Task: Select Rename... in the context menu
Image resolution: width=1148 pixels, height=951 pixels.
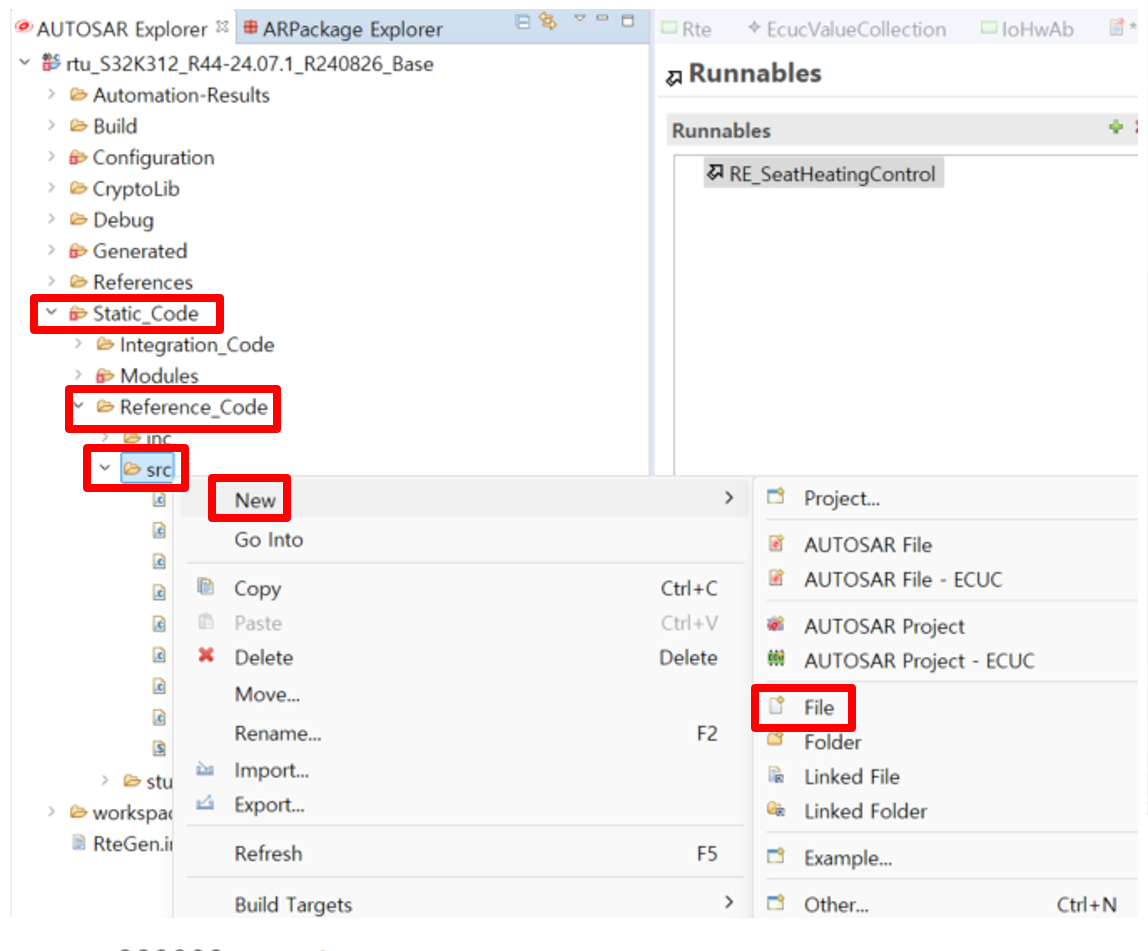Action: pos(277,734)
